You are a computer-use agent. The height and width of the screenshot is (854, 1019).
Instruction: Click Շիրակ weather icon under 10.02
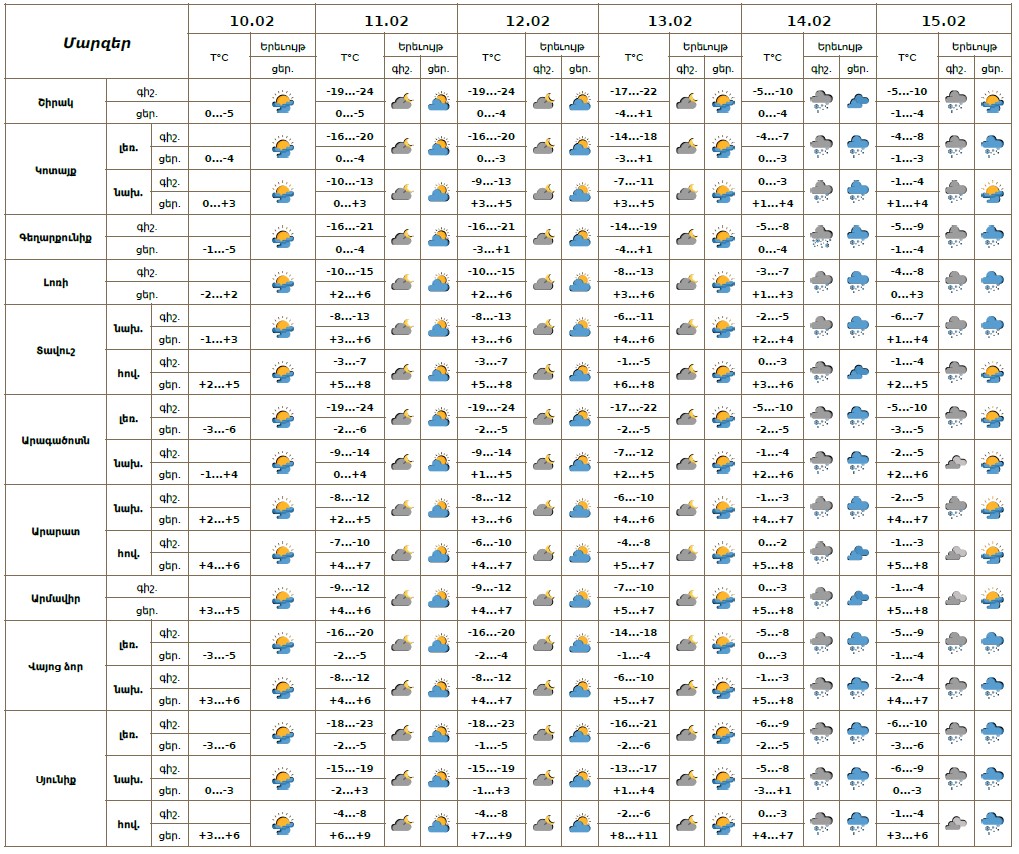tap(283, 101)
